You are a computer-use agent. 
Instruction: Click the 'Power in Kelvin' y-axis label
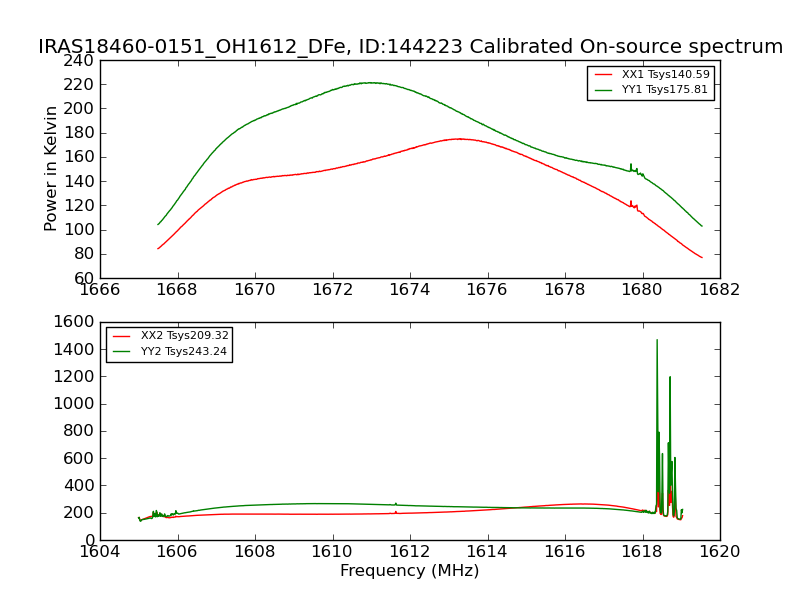click(x=51, y=169)
